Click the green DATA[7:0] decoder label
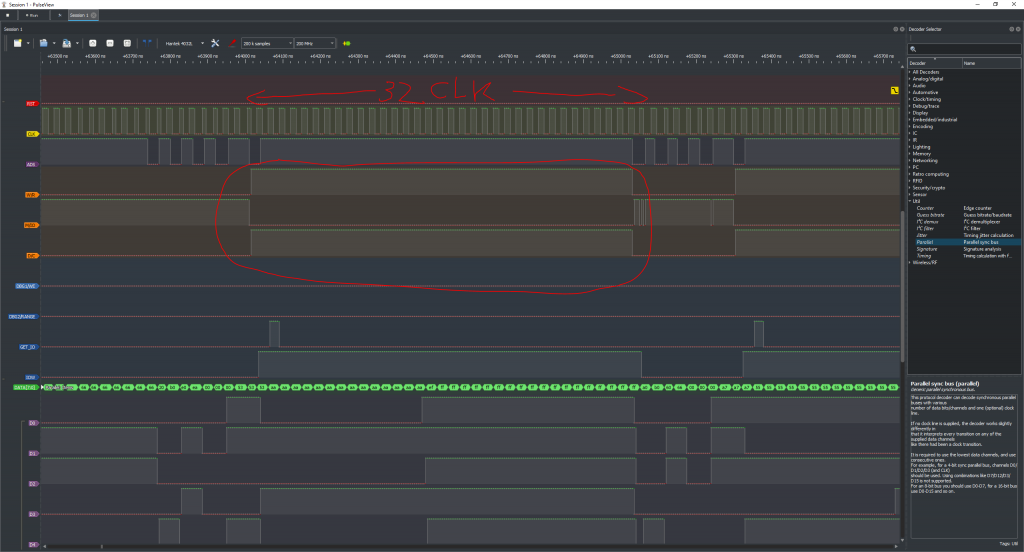 tap(26, 387)
